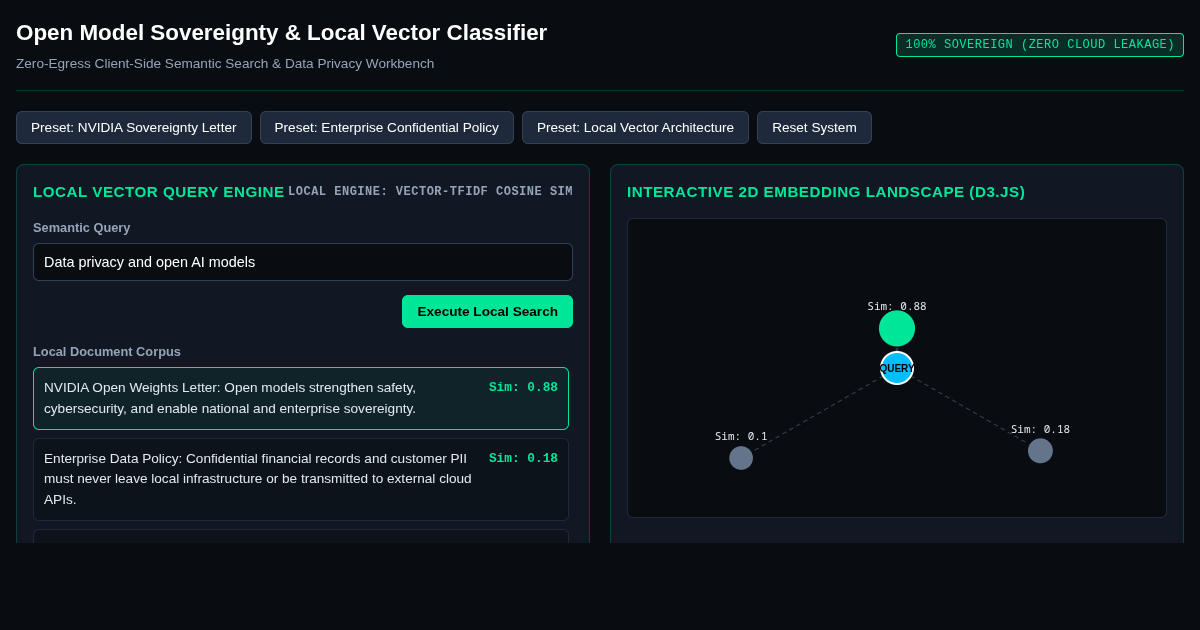This screenshot has height=630, width=1200.
Task: Click the Local Vector Query Engine heading
Action: [159, 191]
